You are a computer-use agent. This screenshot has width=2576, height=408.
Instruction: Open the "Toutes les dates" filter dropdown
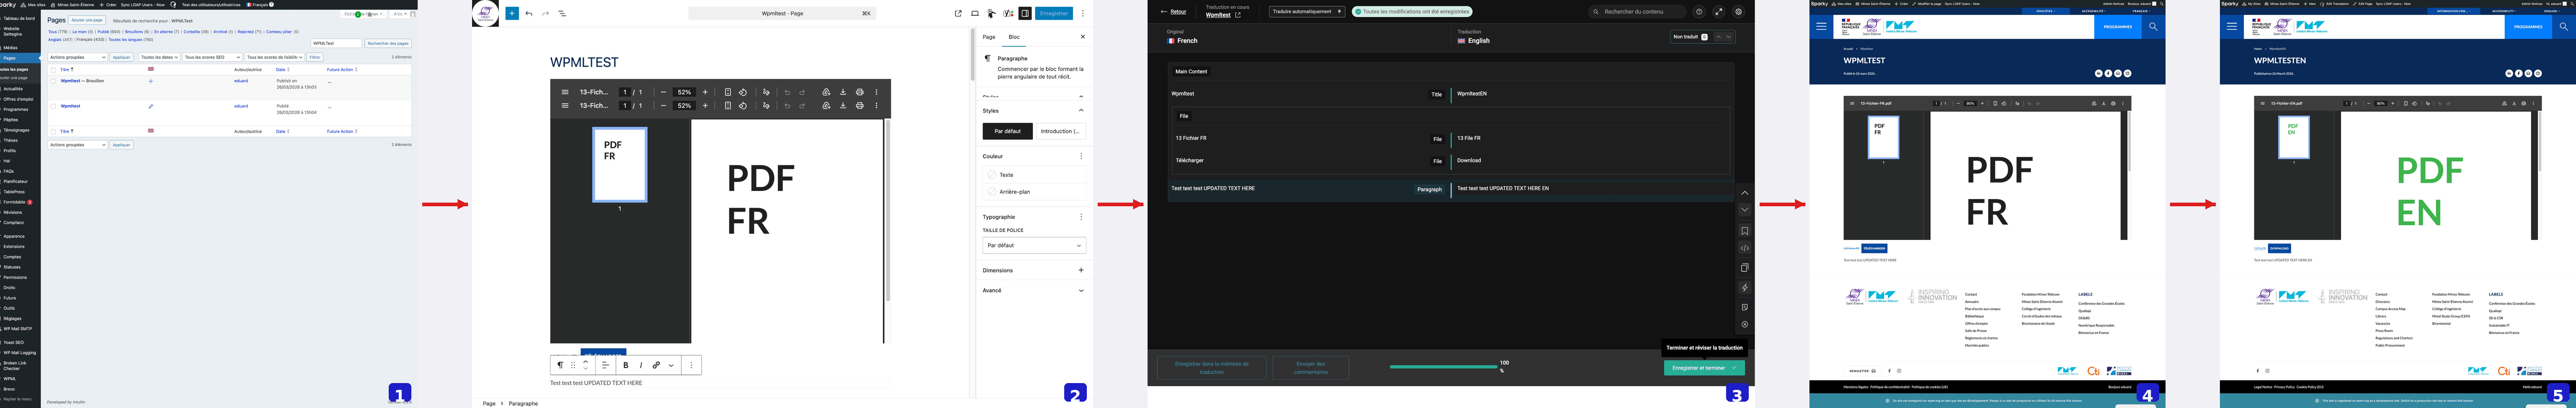159,57
